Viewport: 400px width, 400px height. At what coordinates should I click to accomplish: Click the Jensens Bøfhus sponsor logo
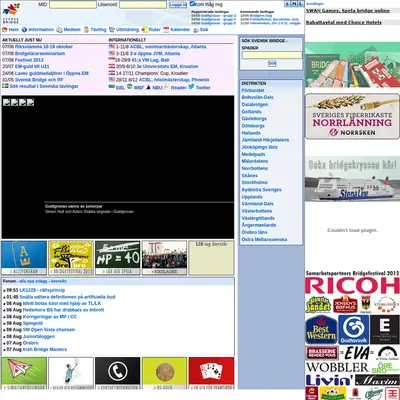[345, 304]
